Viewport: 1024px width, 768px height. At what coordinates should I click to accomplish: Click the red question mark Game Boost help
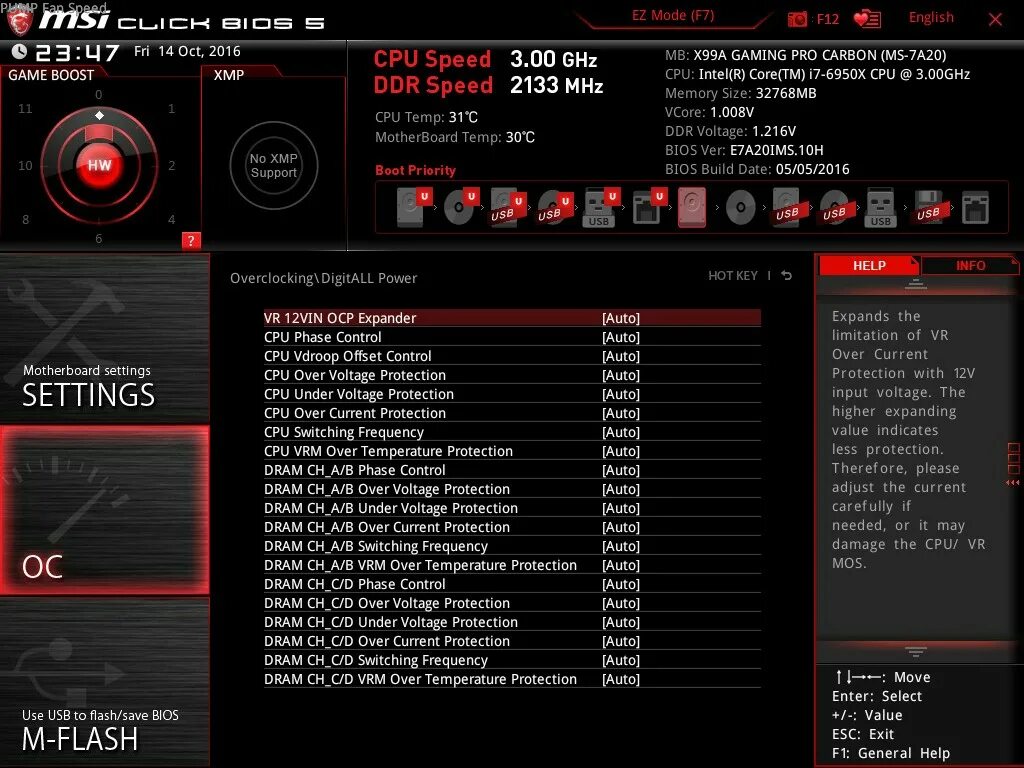point(191,240)
